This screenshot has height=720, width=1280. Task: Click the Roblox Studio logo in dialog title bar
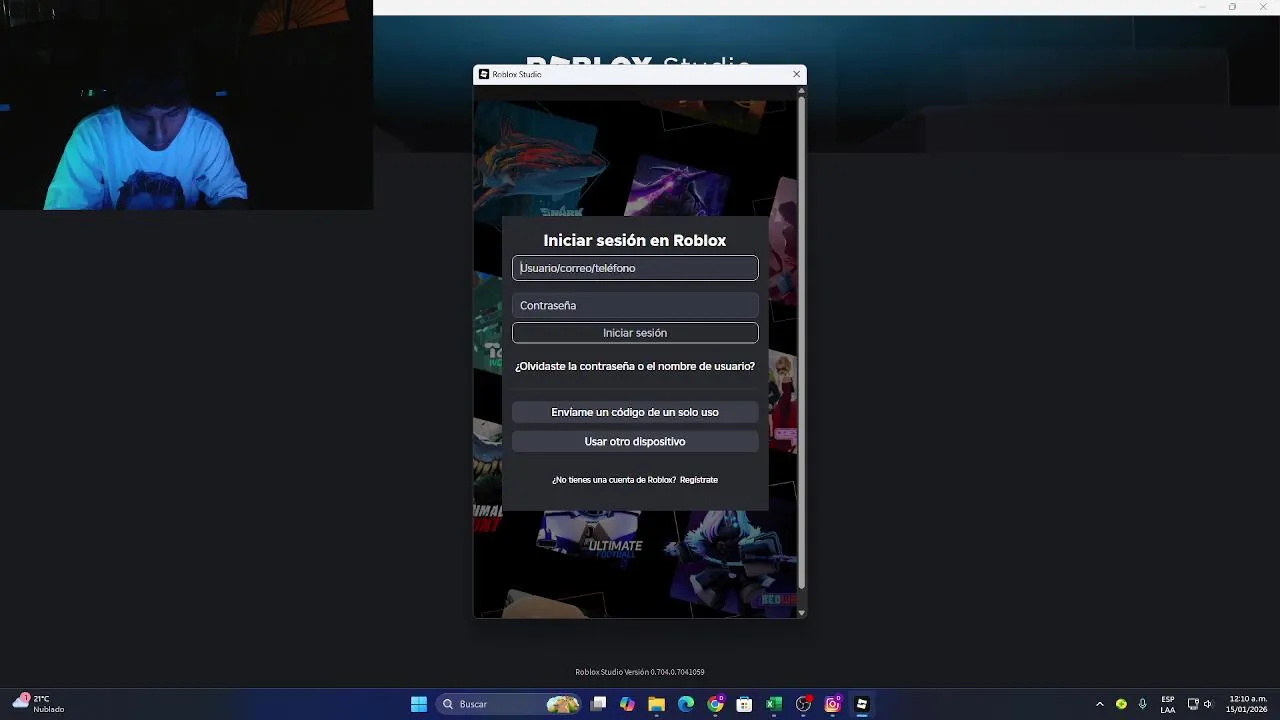coord(484,74)
